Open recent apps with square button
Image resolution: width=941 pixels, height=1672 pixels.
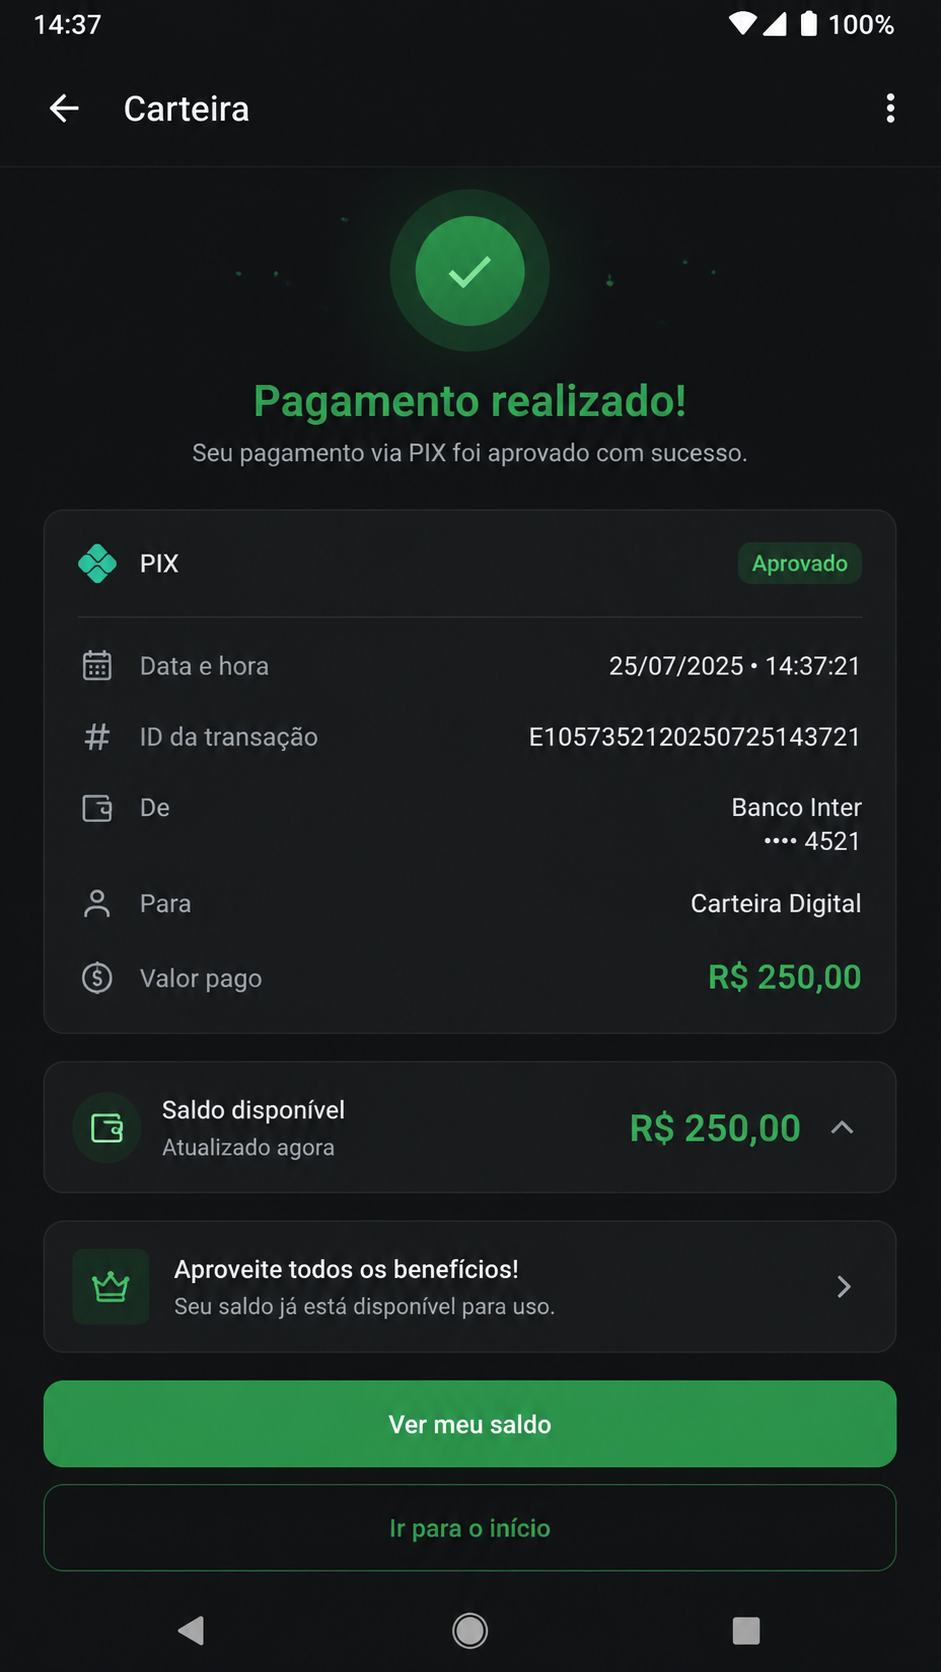746,1631
